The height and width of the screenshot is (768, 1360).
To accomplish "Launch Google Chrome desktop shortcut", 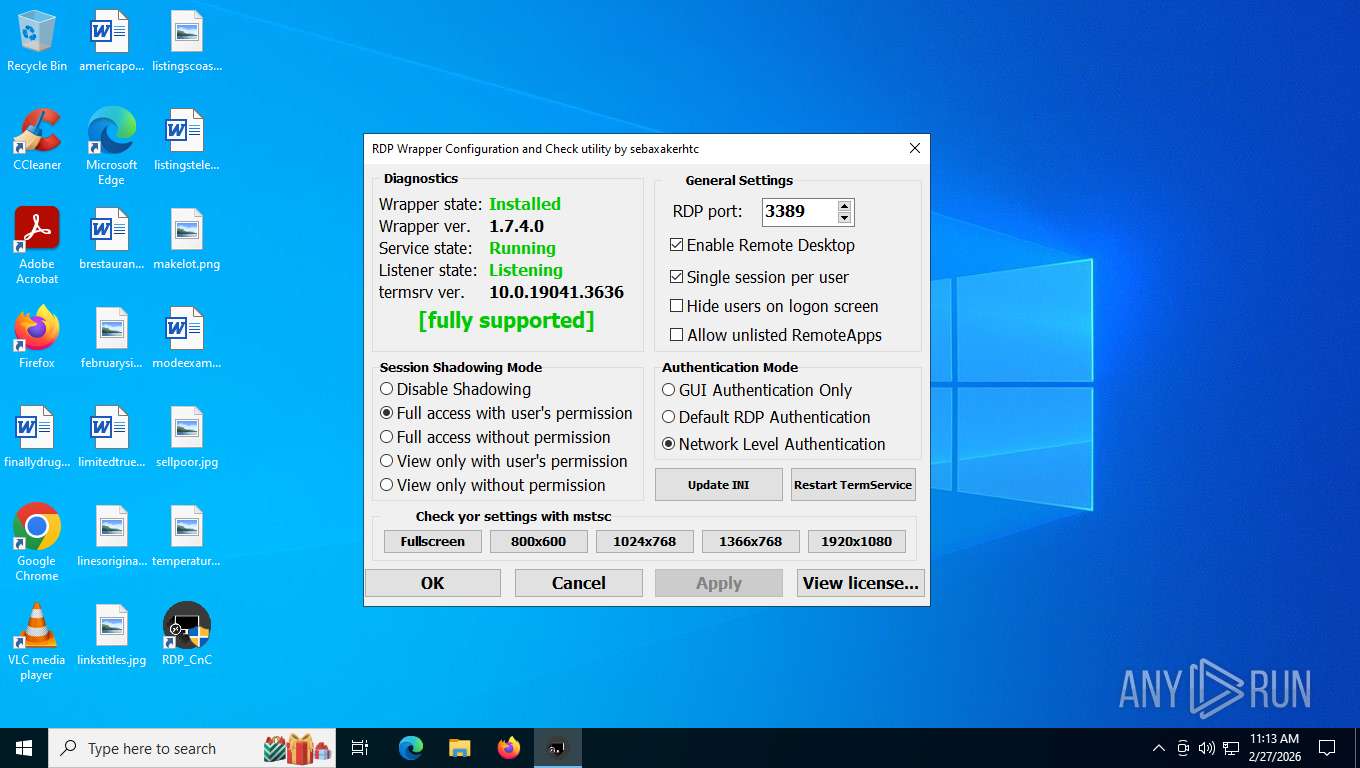I will (37, 543).
